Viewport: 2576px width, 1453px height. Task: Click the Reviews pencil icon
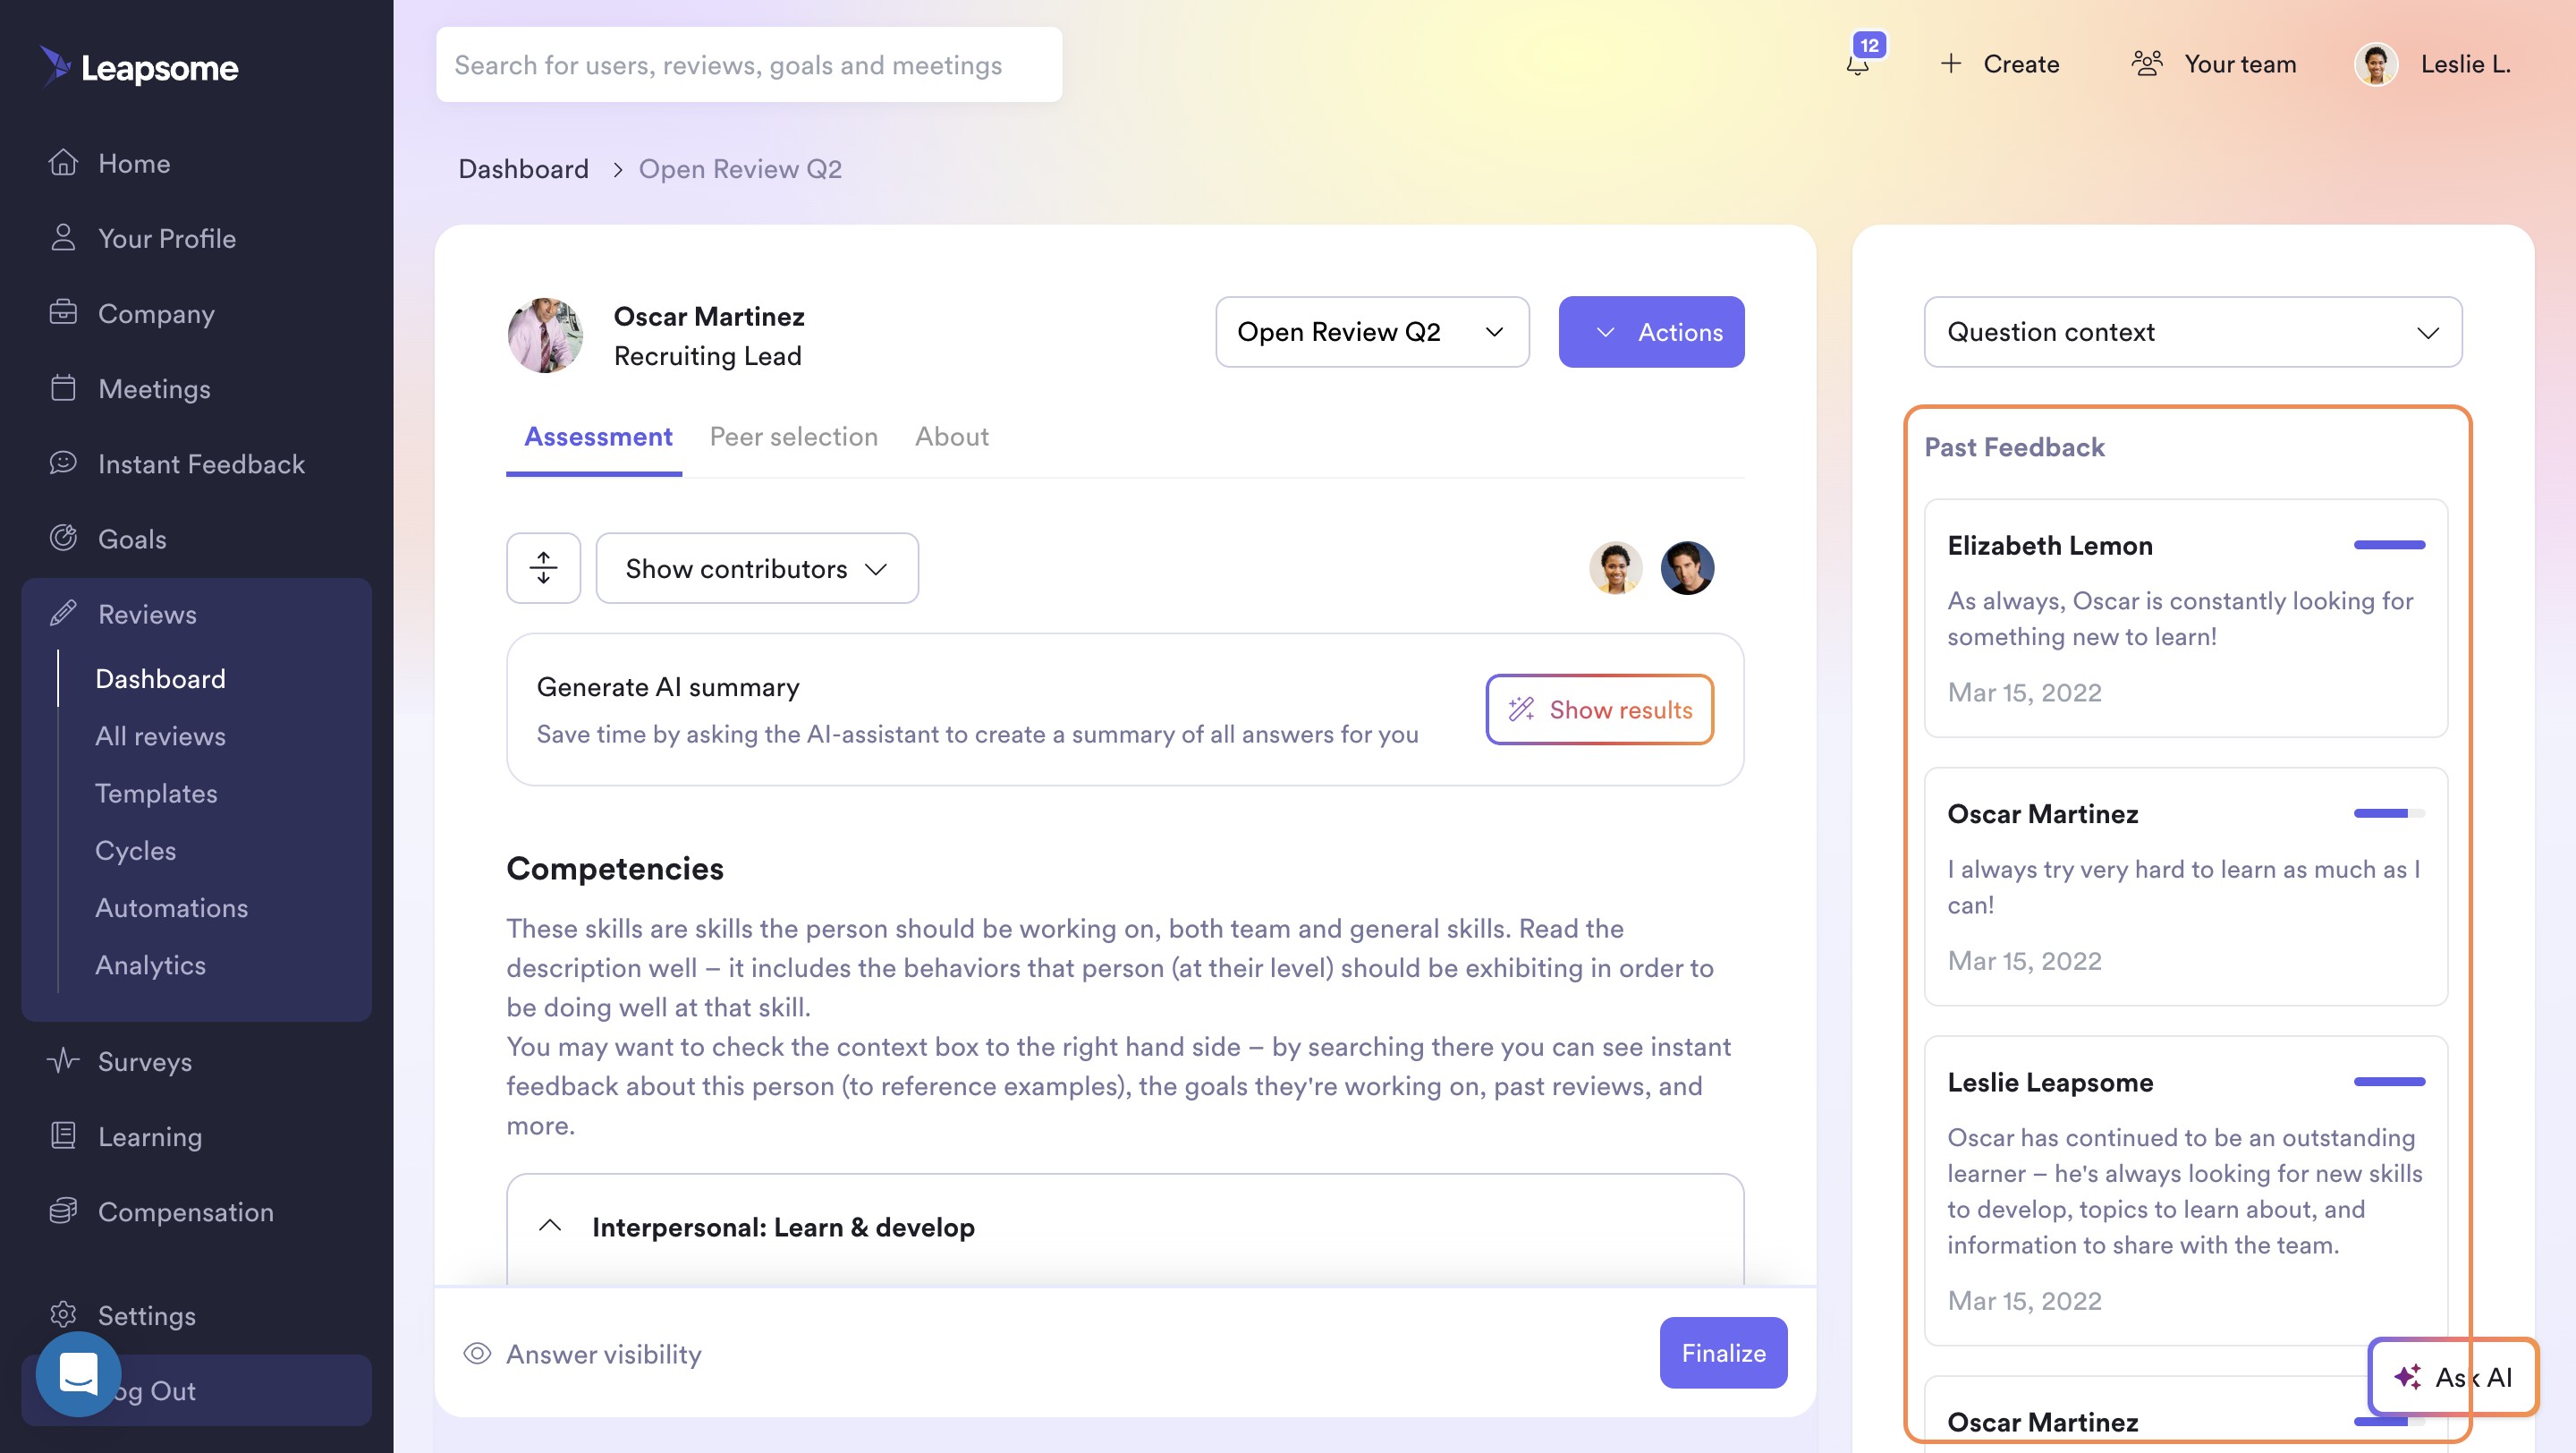63,612
